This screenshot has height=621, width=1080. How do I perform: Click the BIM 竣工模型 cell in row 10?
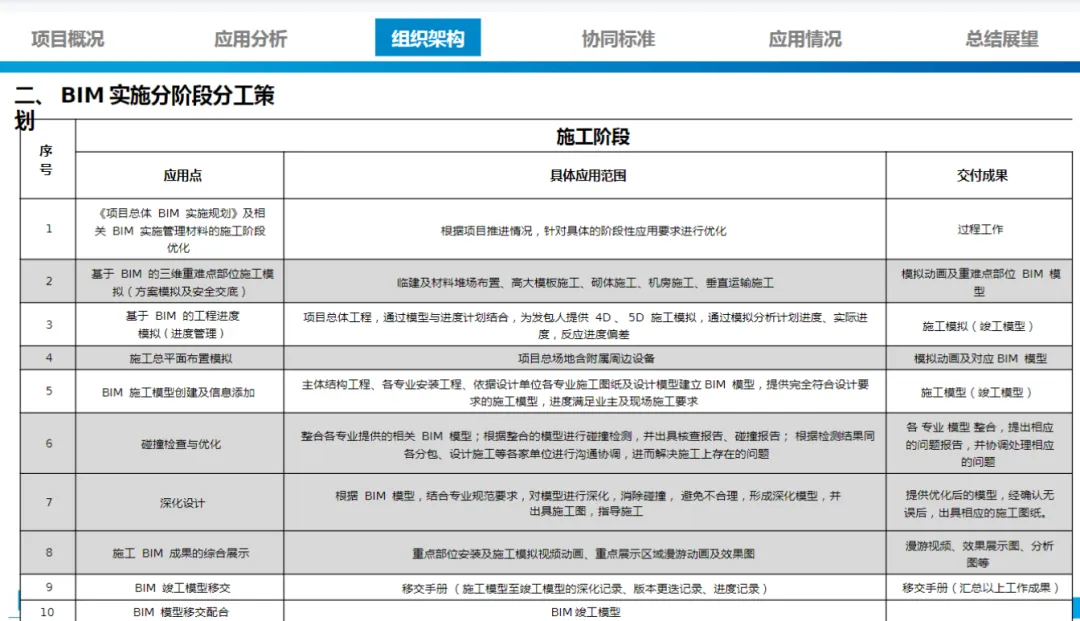click(x=585, y=611)
